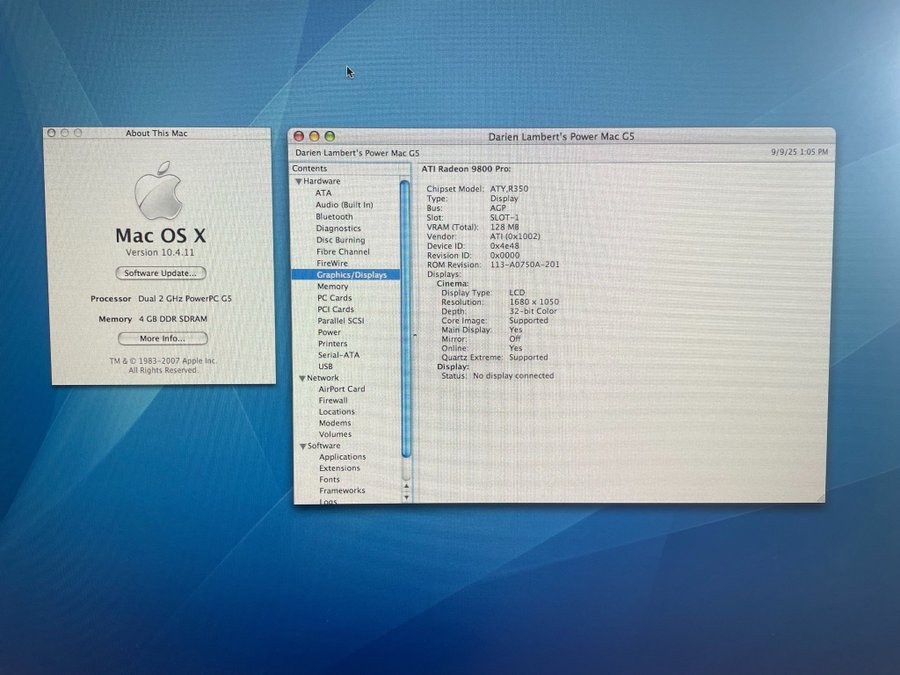Select Applications under Software
Screen dimensions: 900x675
click(x=342, y=457)
